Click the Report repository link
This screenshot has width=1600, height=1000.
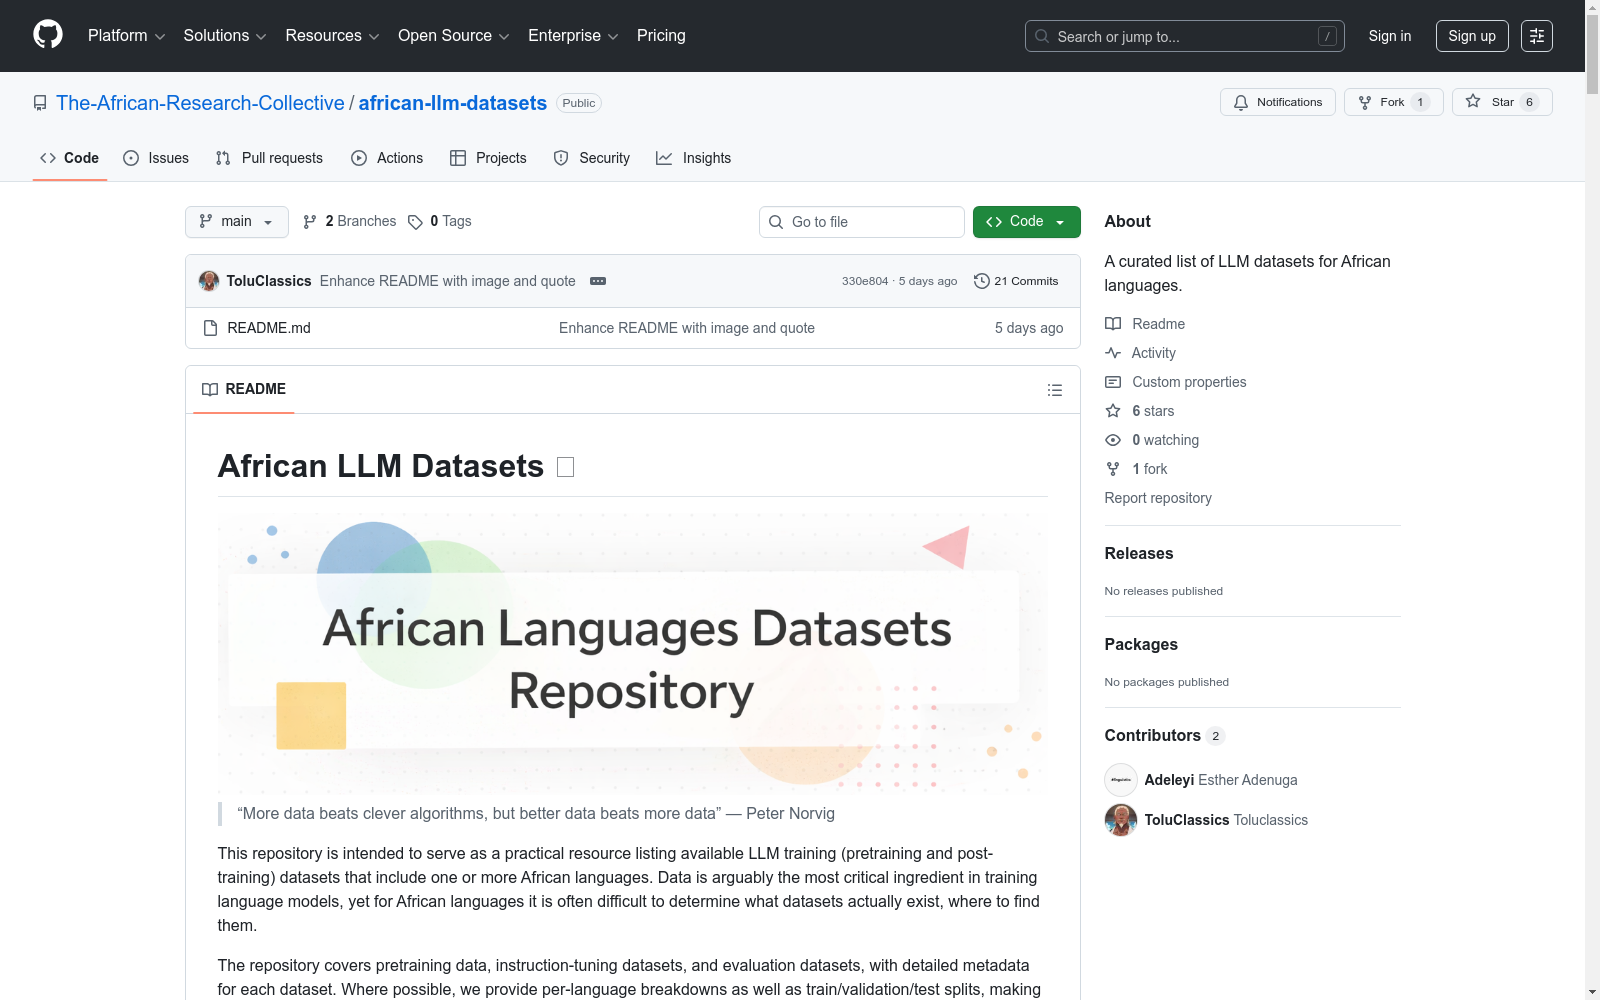[x=1158, y=498]
